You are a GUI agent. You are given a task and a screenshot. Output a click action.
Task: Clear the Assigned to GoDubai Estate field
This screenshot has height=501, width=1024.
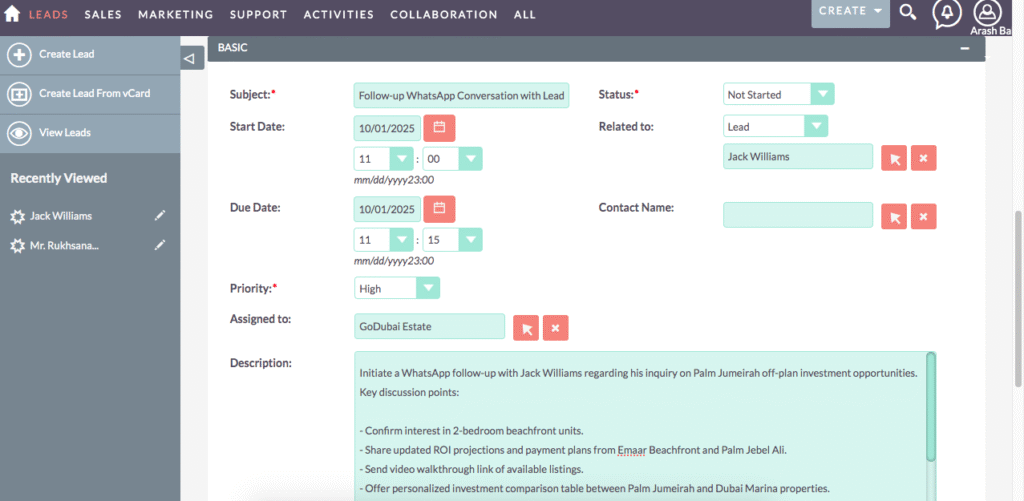[556, 327]
